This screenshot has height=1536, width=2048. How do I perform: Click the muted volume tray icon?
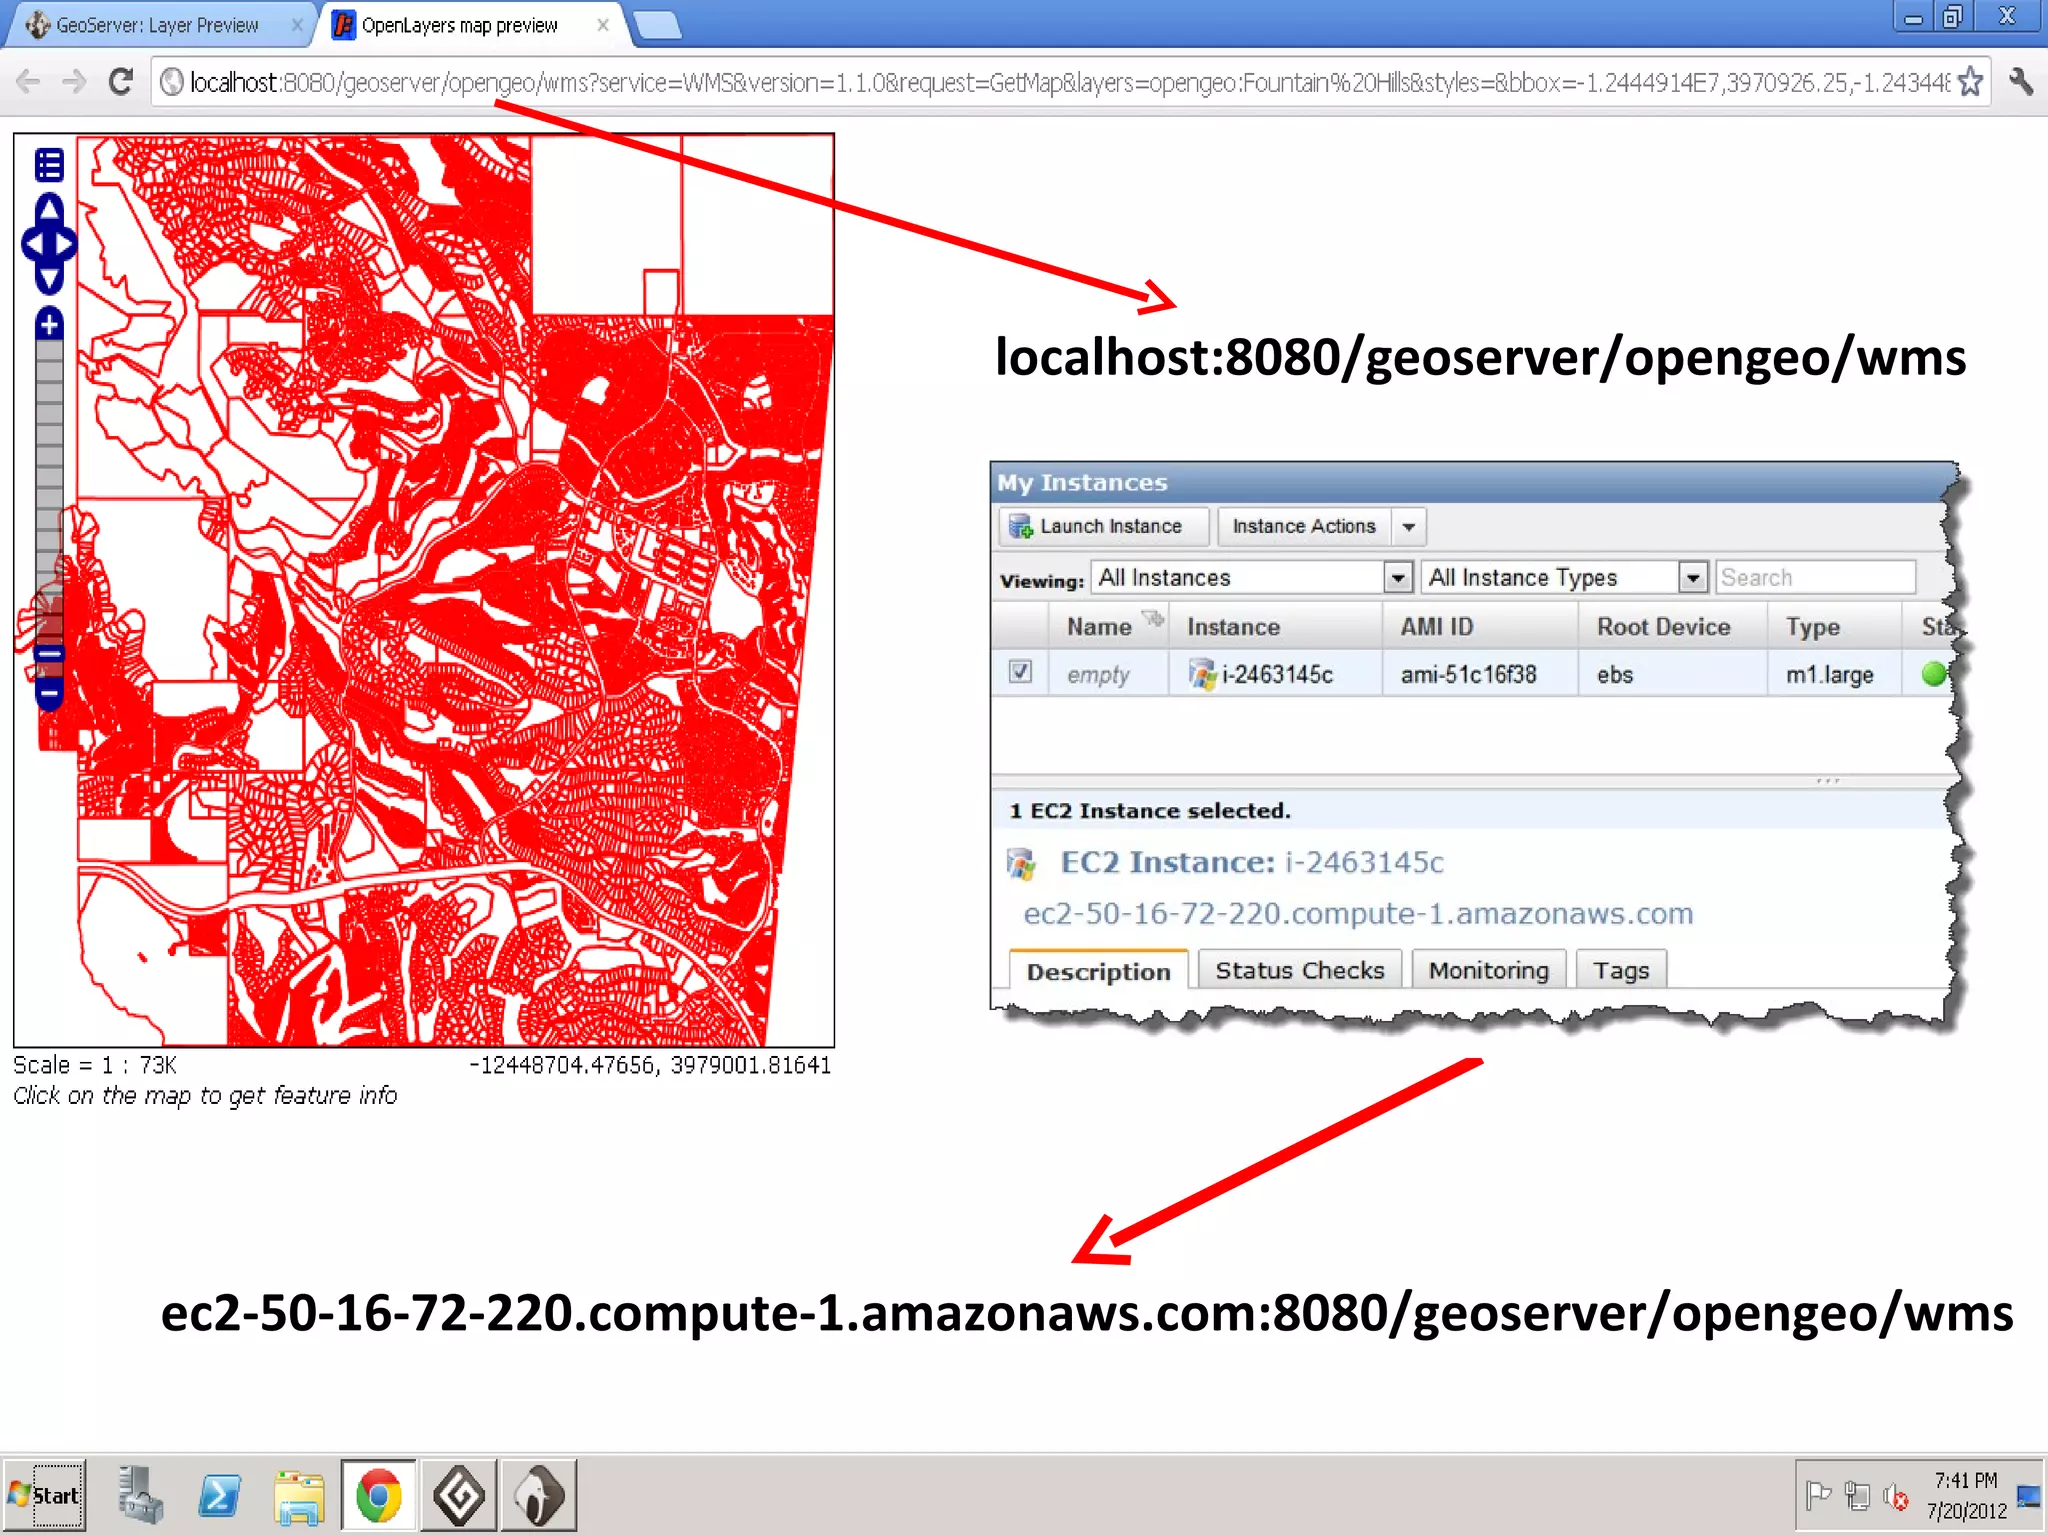tap(1895, 1496)
